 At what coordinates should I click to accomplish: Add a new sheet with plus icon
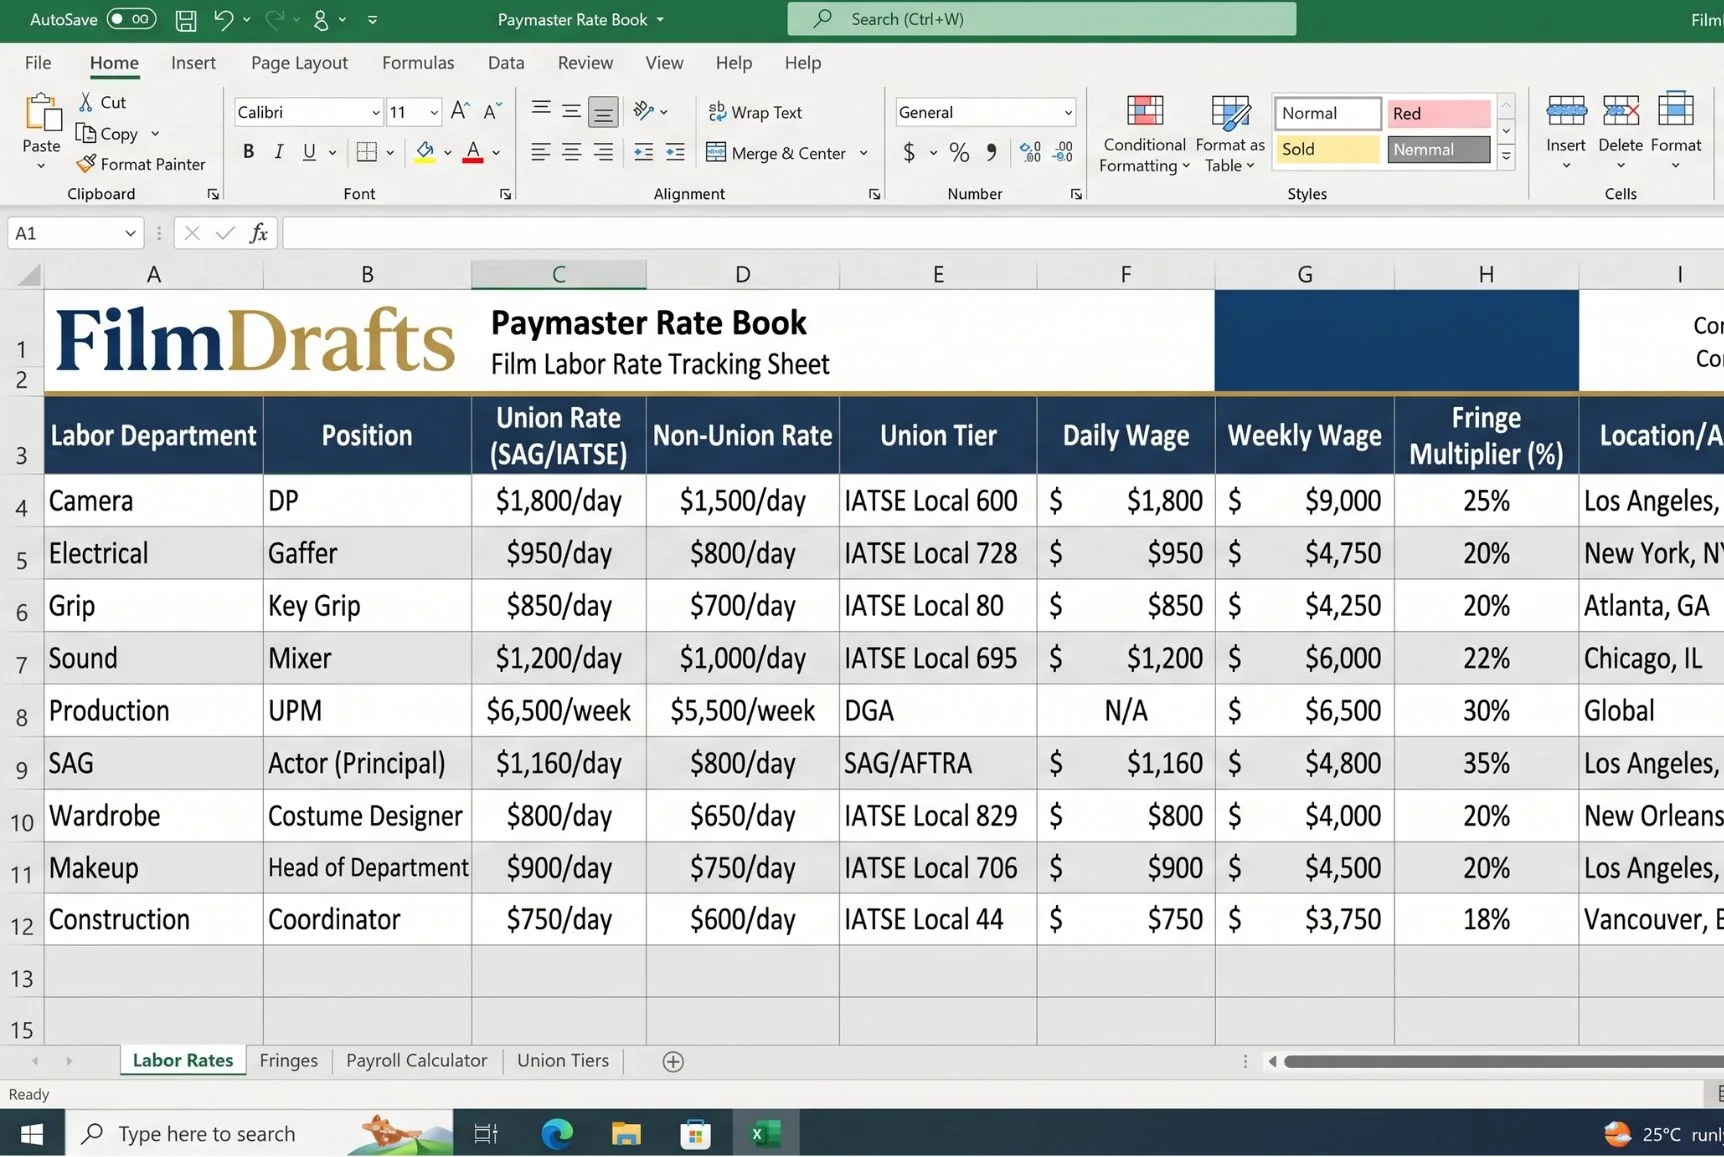click(x=673, y=1062)
